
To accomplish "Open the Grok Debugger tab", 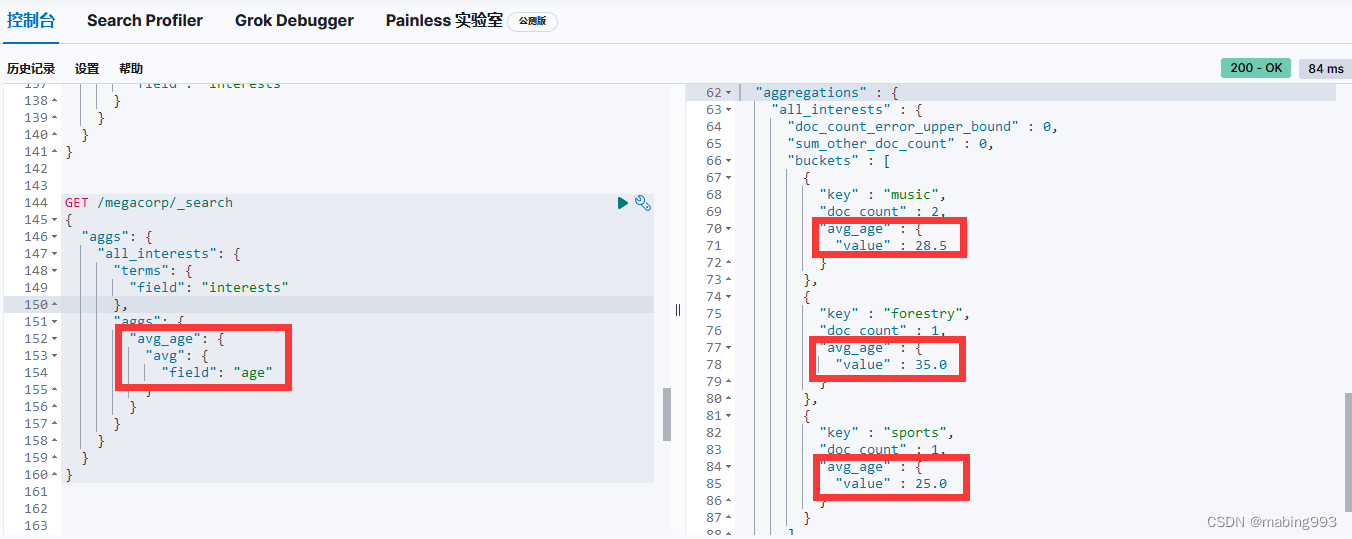I will (294, 20).
